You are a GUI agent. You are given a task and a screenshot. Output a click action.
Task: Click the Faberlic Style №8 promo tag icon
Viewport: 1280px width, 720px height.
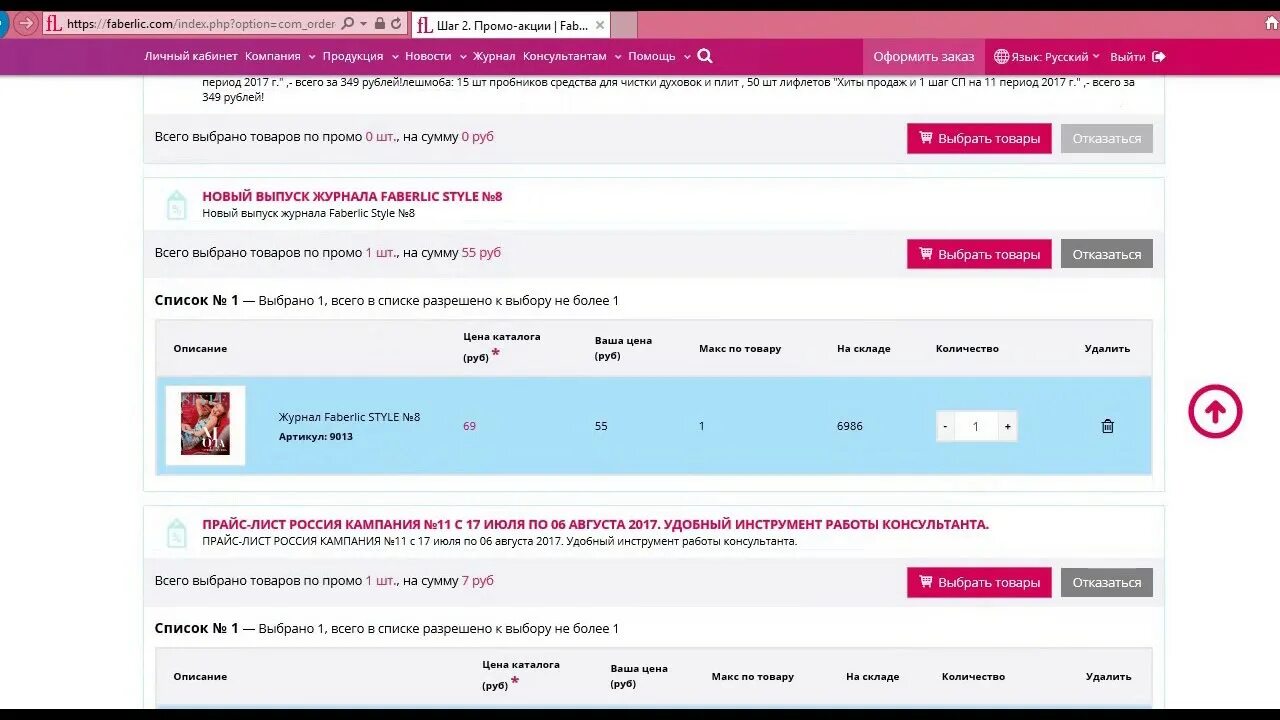[176, 205]
